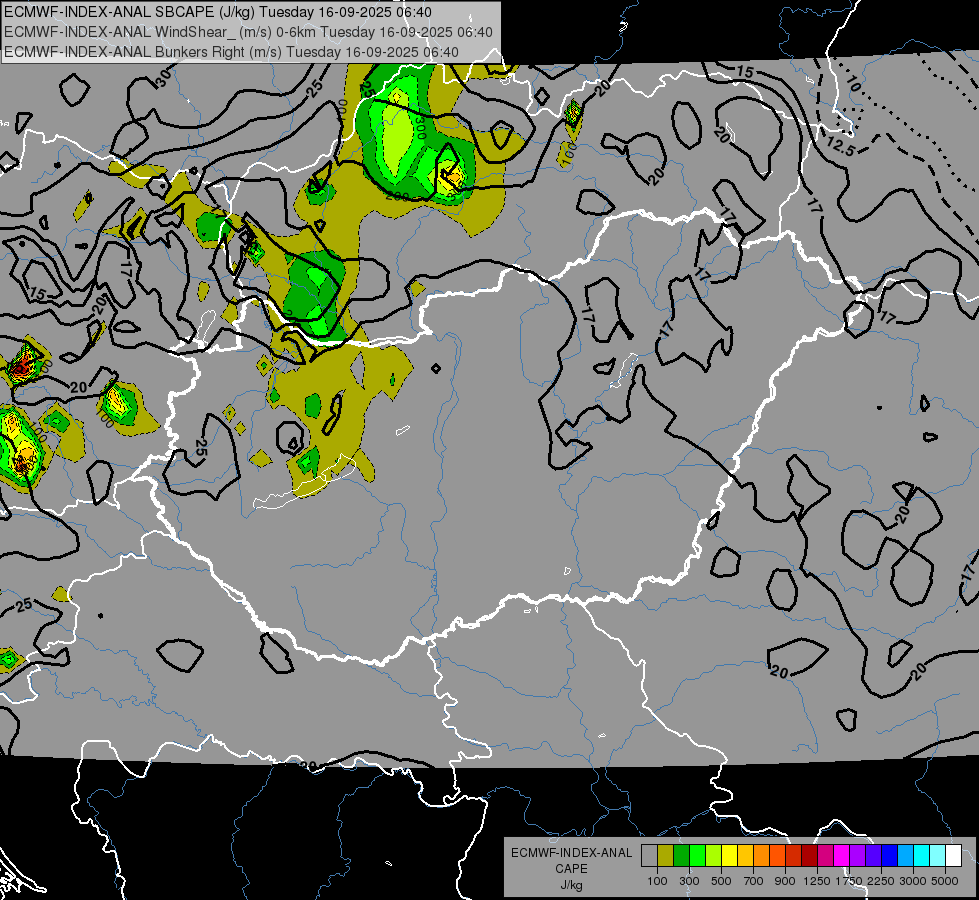Select the bright green legend swatch
Image resolution: width=979 pixels, height=900 pixels.
[x=697, y=856]
